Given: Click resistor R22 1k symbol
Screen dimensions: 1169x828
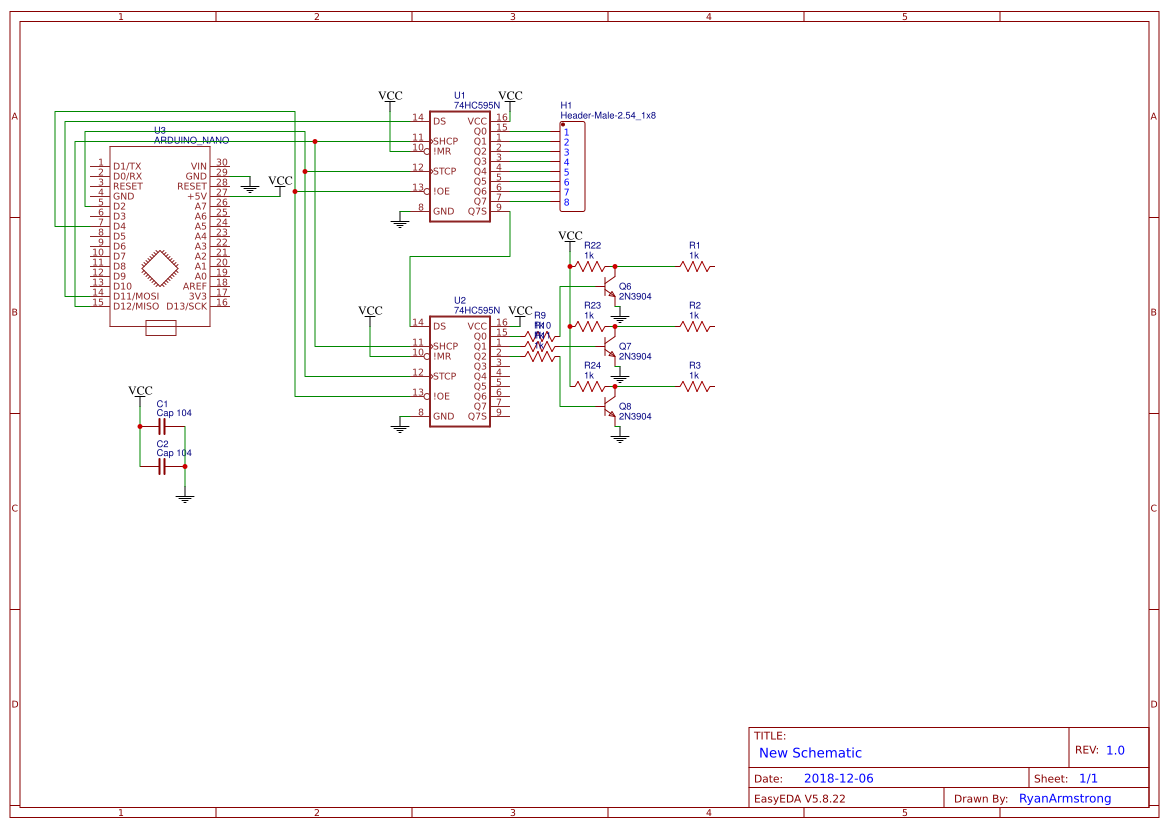Looking at the screenshot, I should 590,266.
